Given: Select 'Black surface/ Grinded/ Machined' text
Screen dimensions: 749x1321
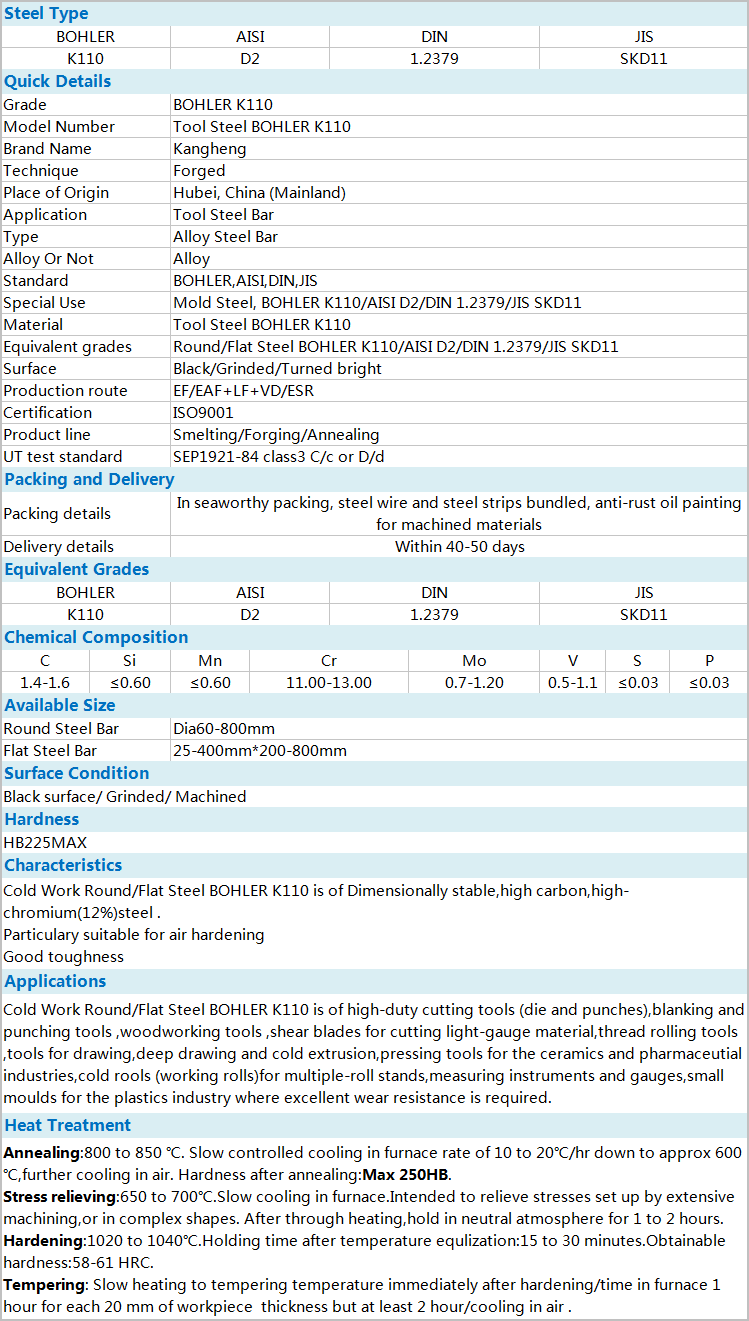Looking at the screenshot, I should click(125, 796).
